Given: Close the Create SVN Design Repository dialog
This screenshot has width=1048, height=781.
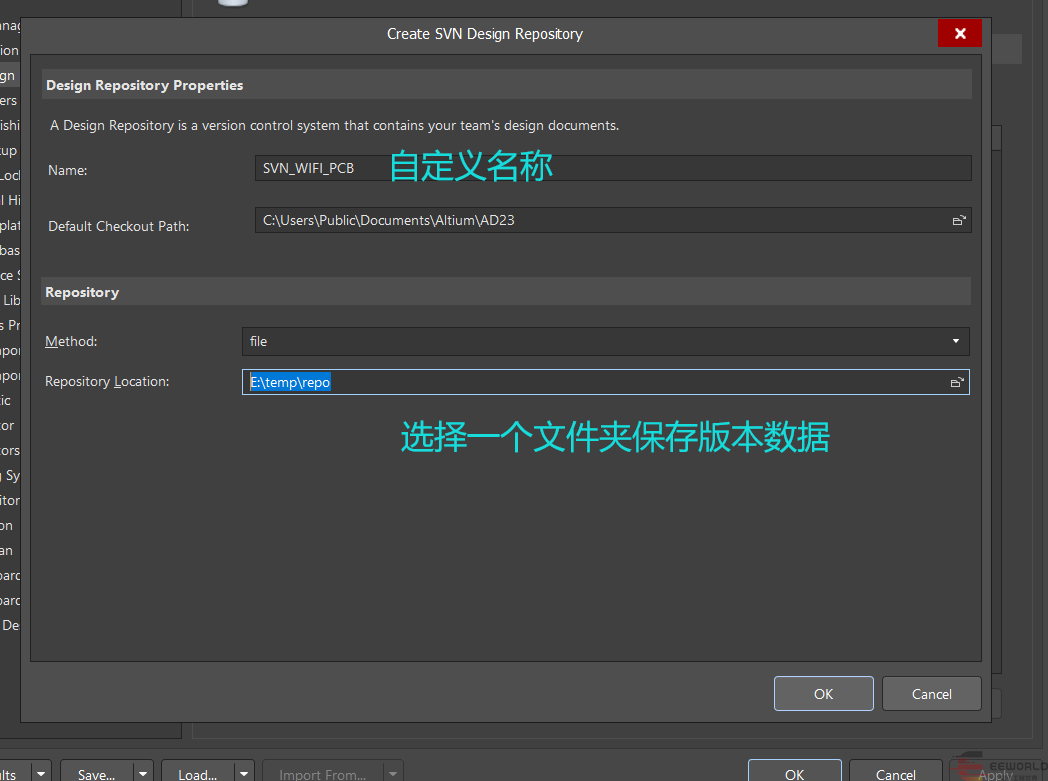Looking at the screenshot, I should click(x=960, y=33).
